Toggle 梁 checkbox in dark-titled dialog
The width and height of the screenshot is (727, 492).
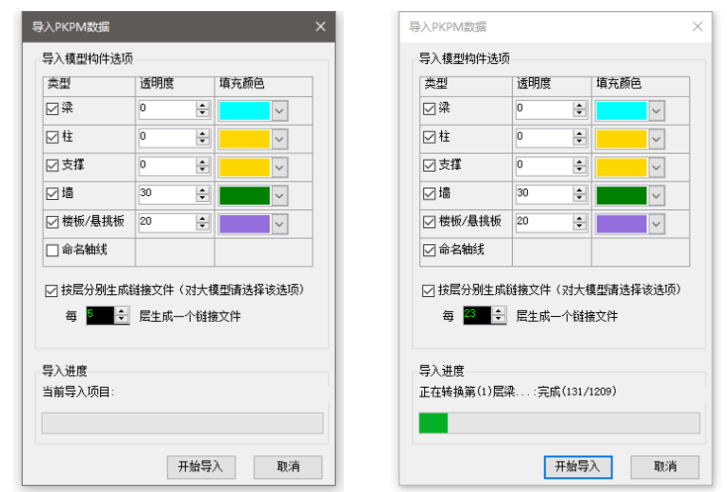tap(53, 109)
